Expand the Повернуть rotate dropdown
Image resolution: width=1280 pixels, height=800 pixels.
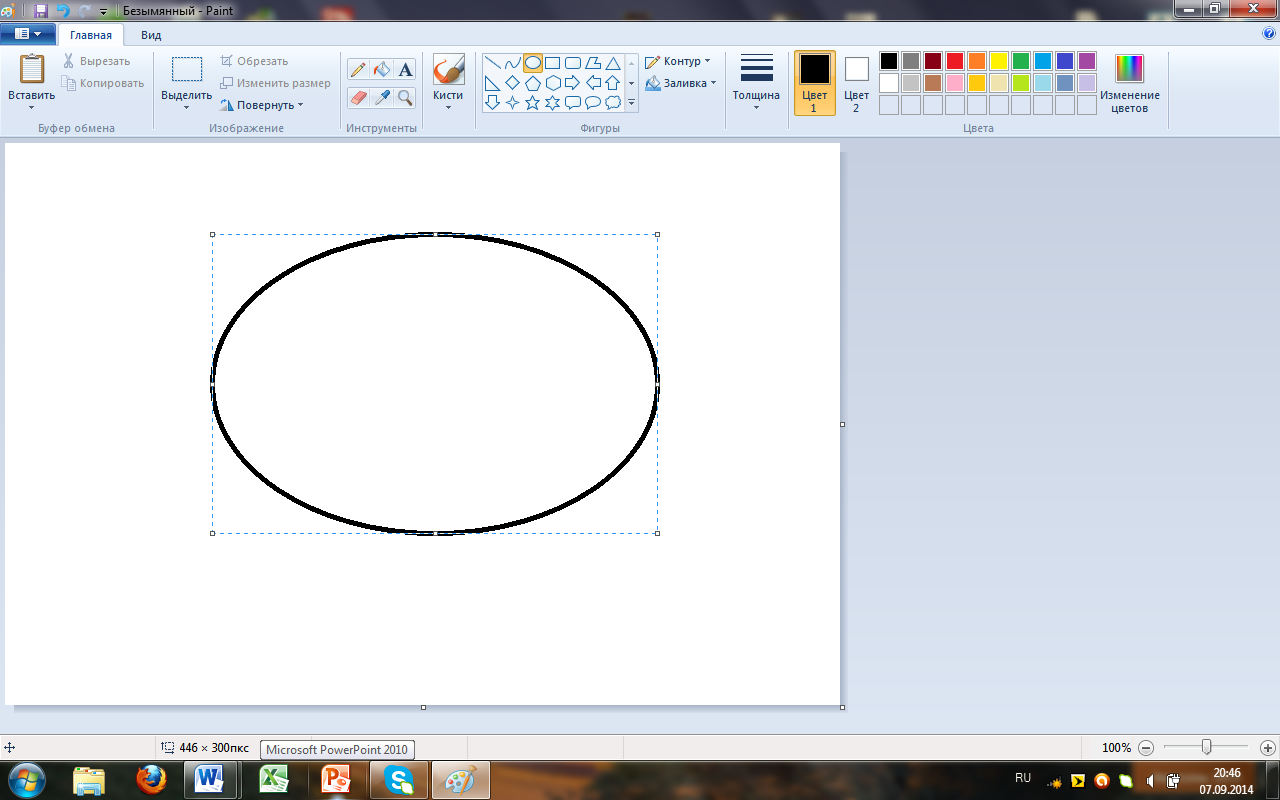(x=262, y=105)
